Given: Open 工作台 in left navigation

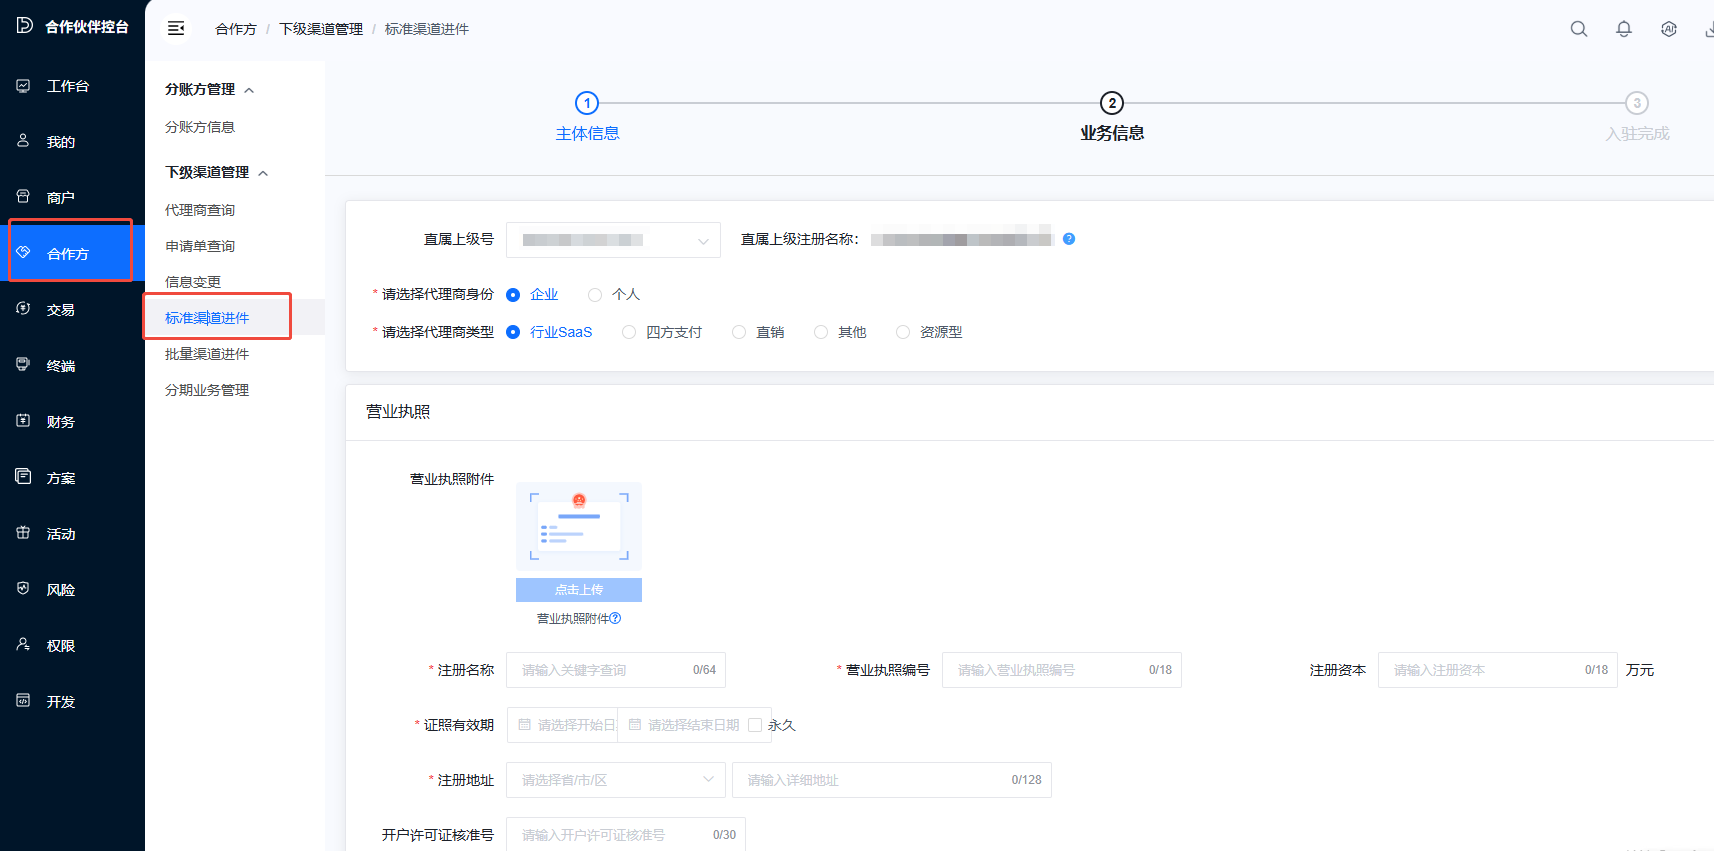Looking at the screenshot, I should point(67,86).
